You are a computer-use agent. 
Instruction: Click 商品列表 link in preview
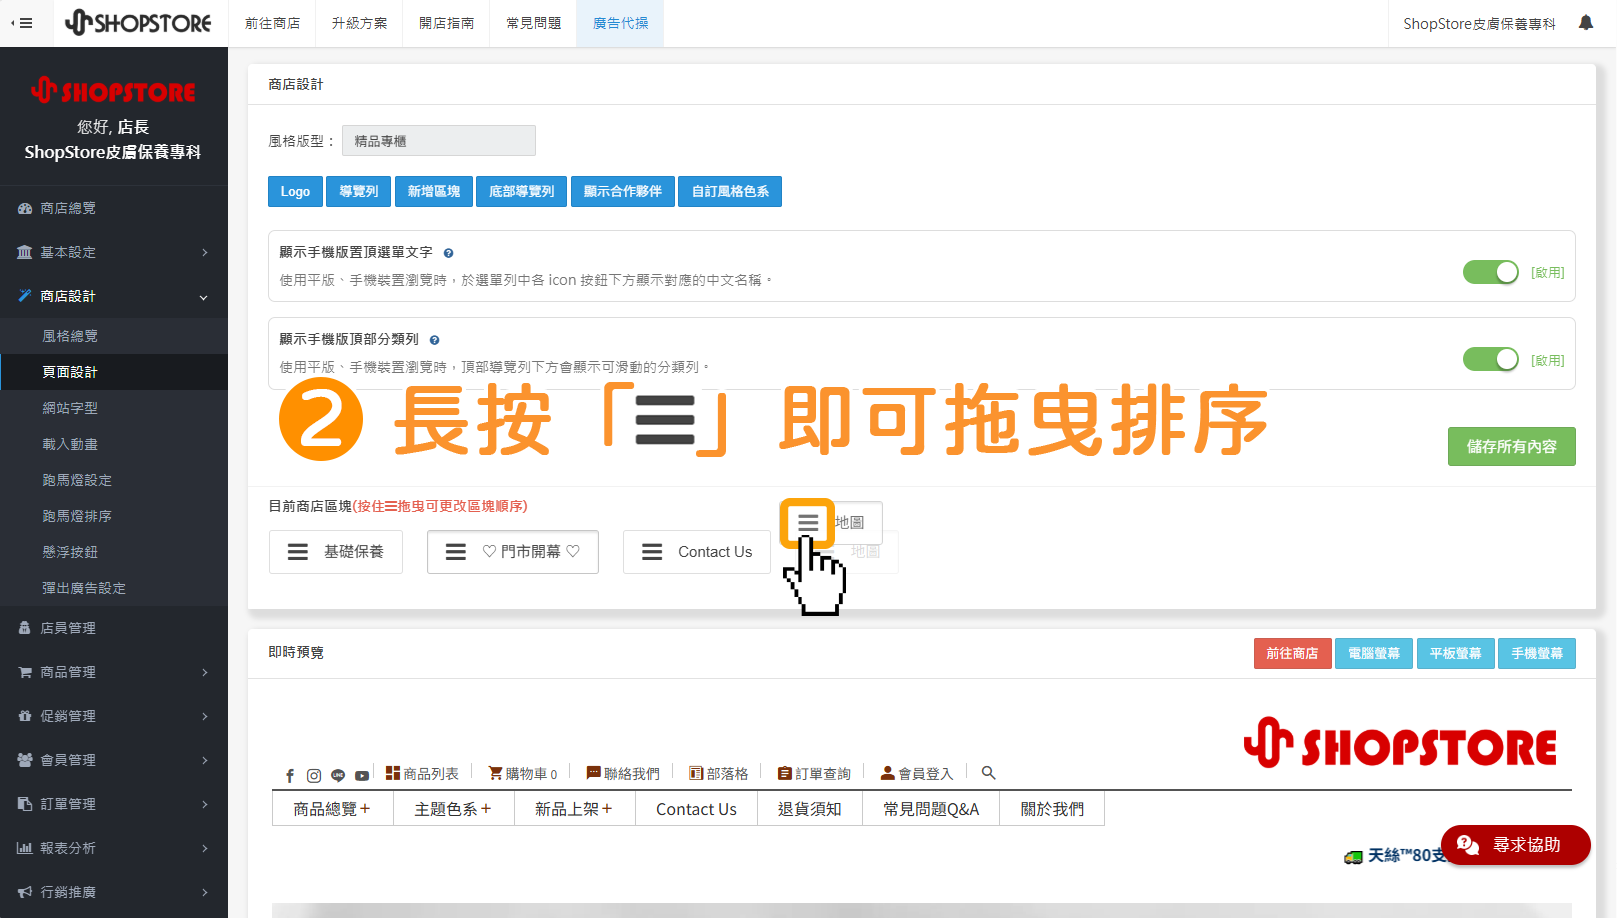[422, 773]
